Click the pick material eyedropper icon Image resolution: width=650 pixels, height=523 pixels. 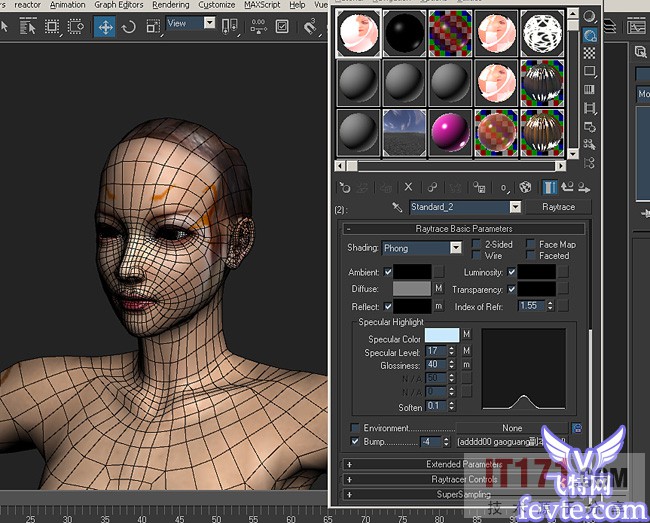pyautogui.click(x=397, y=207)
